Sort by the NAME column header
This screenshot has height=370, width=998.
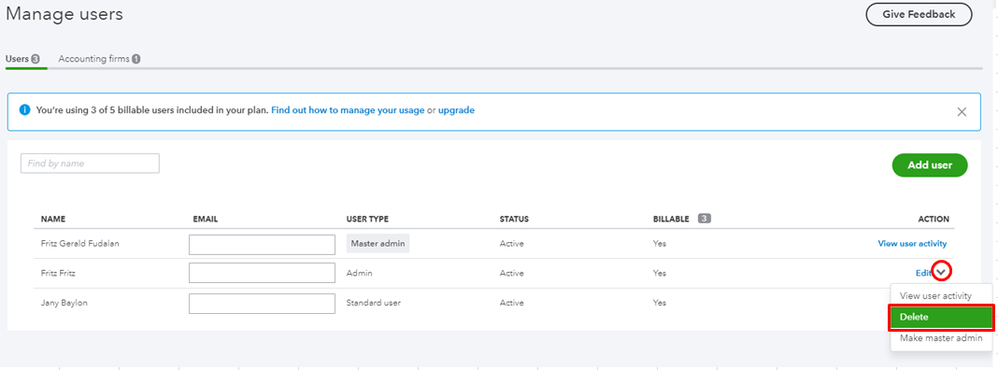[53, 219]
